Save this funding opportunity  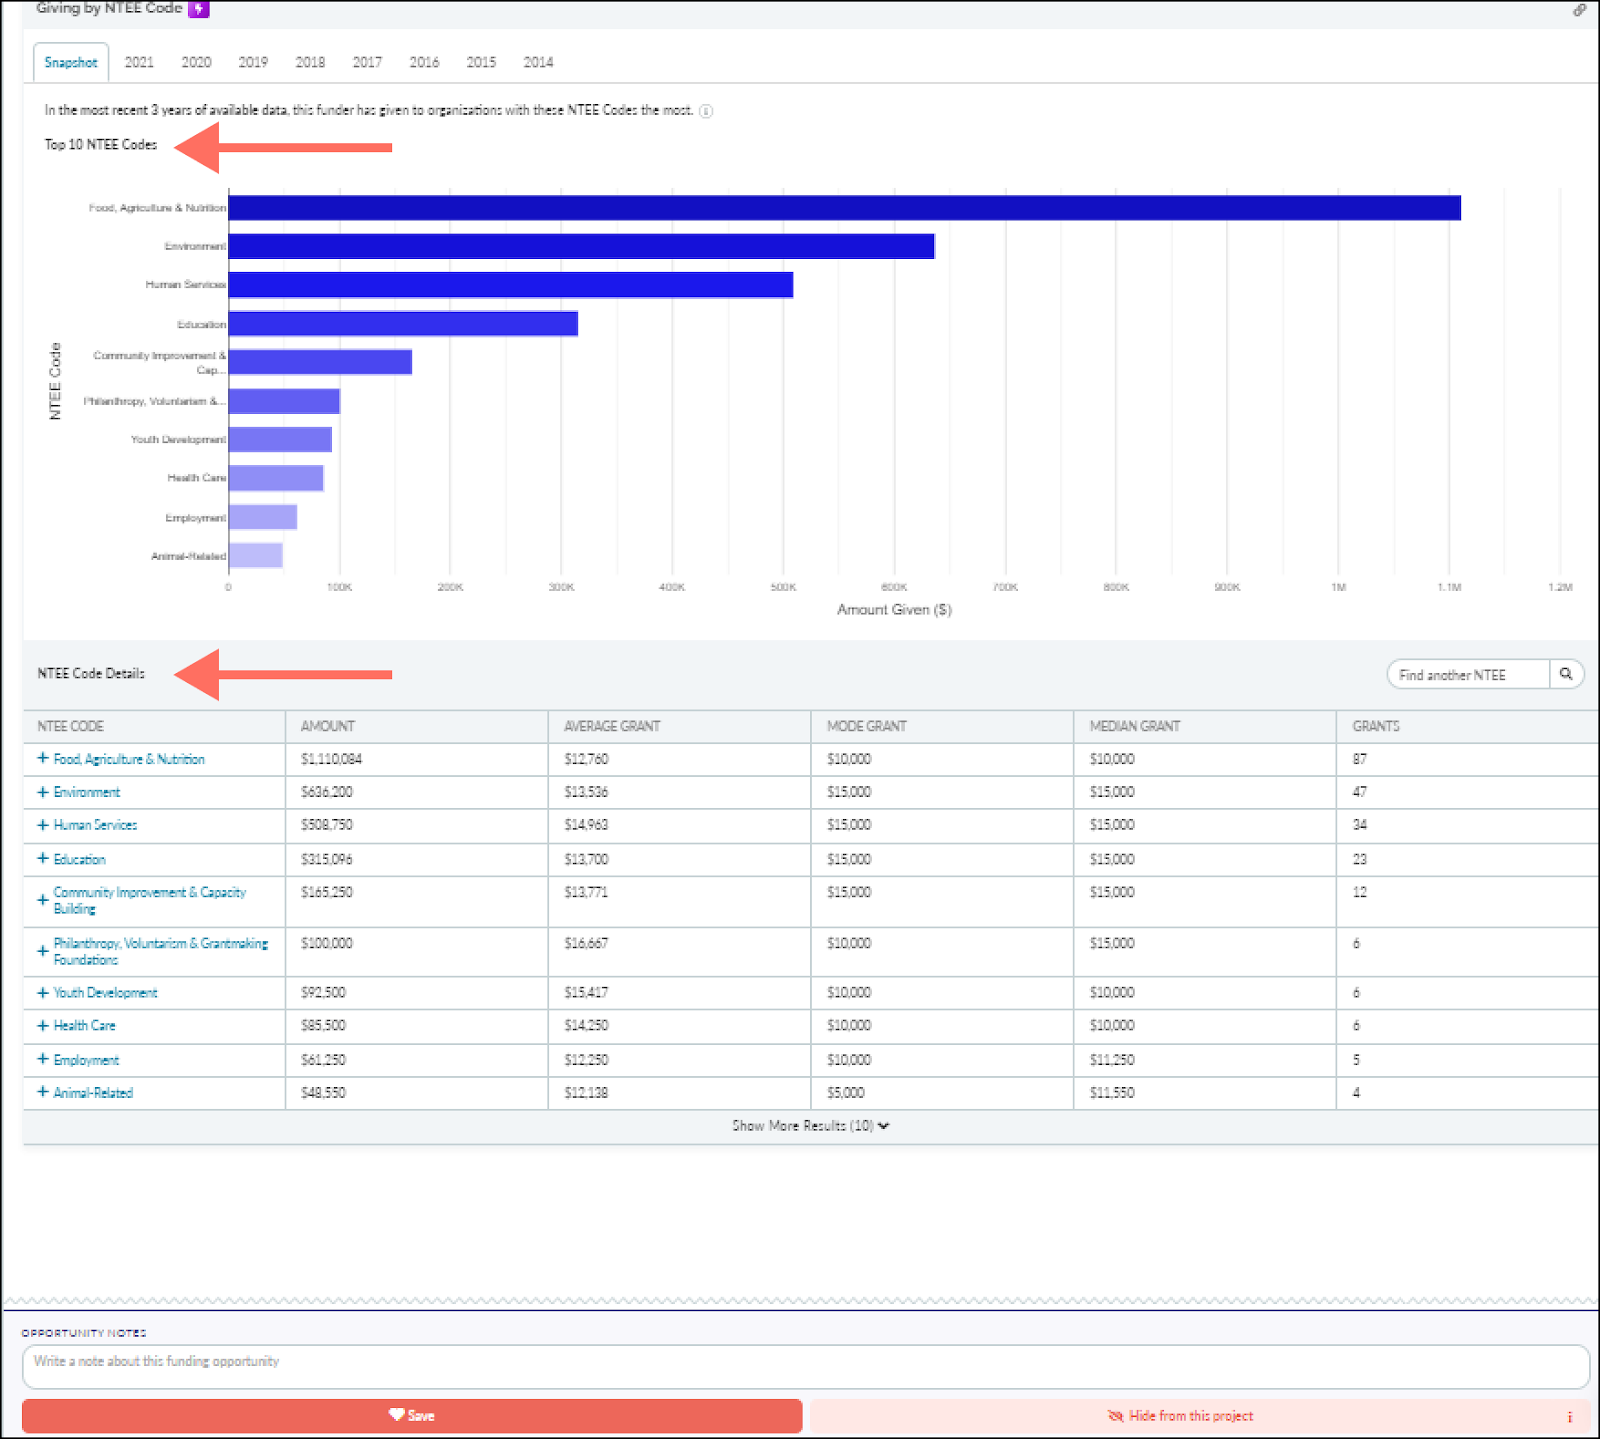412,1415
